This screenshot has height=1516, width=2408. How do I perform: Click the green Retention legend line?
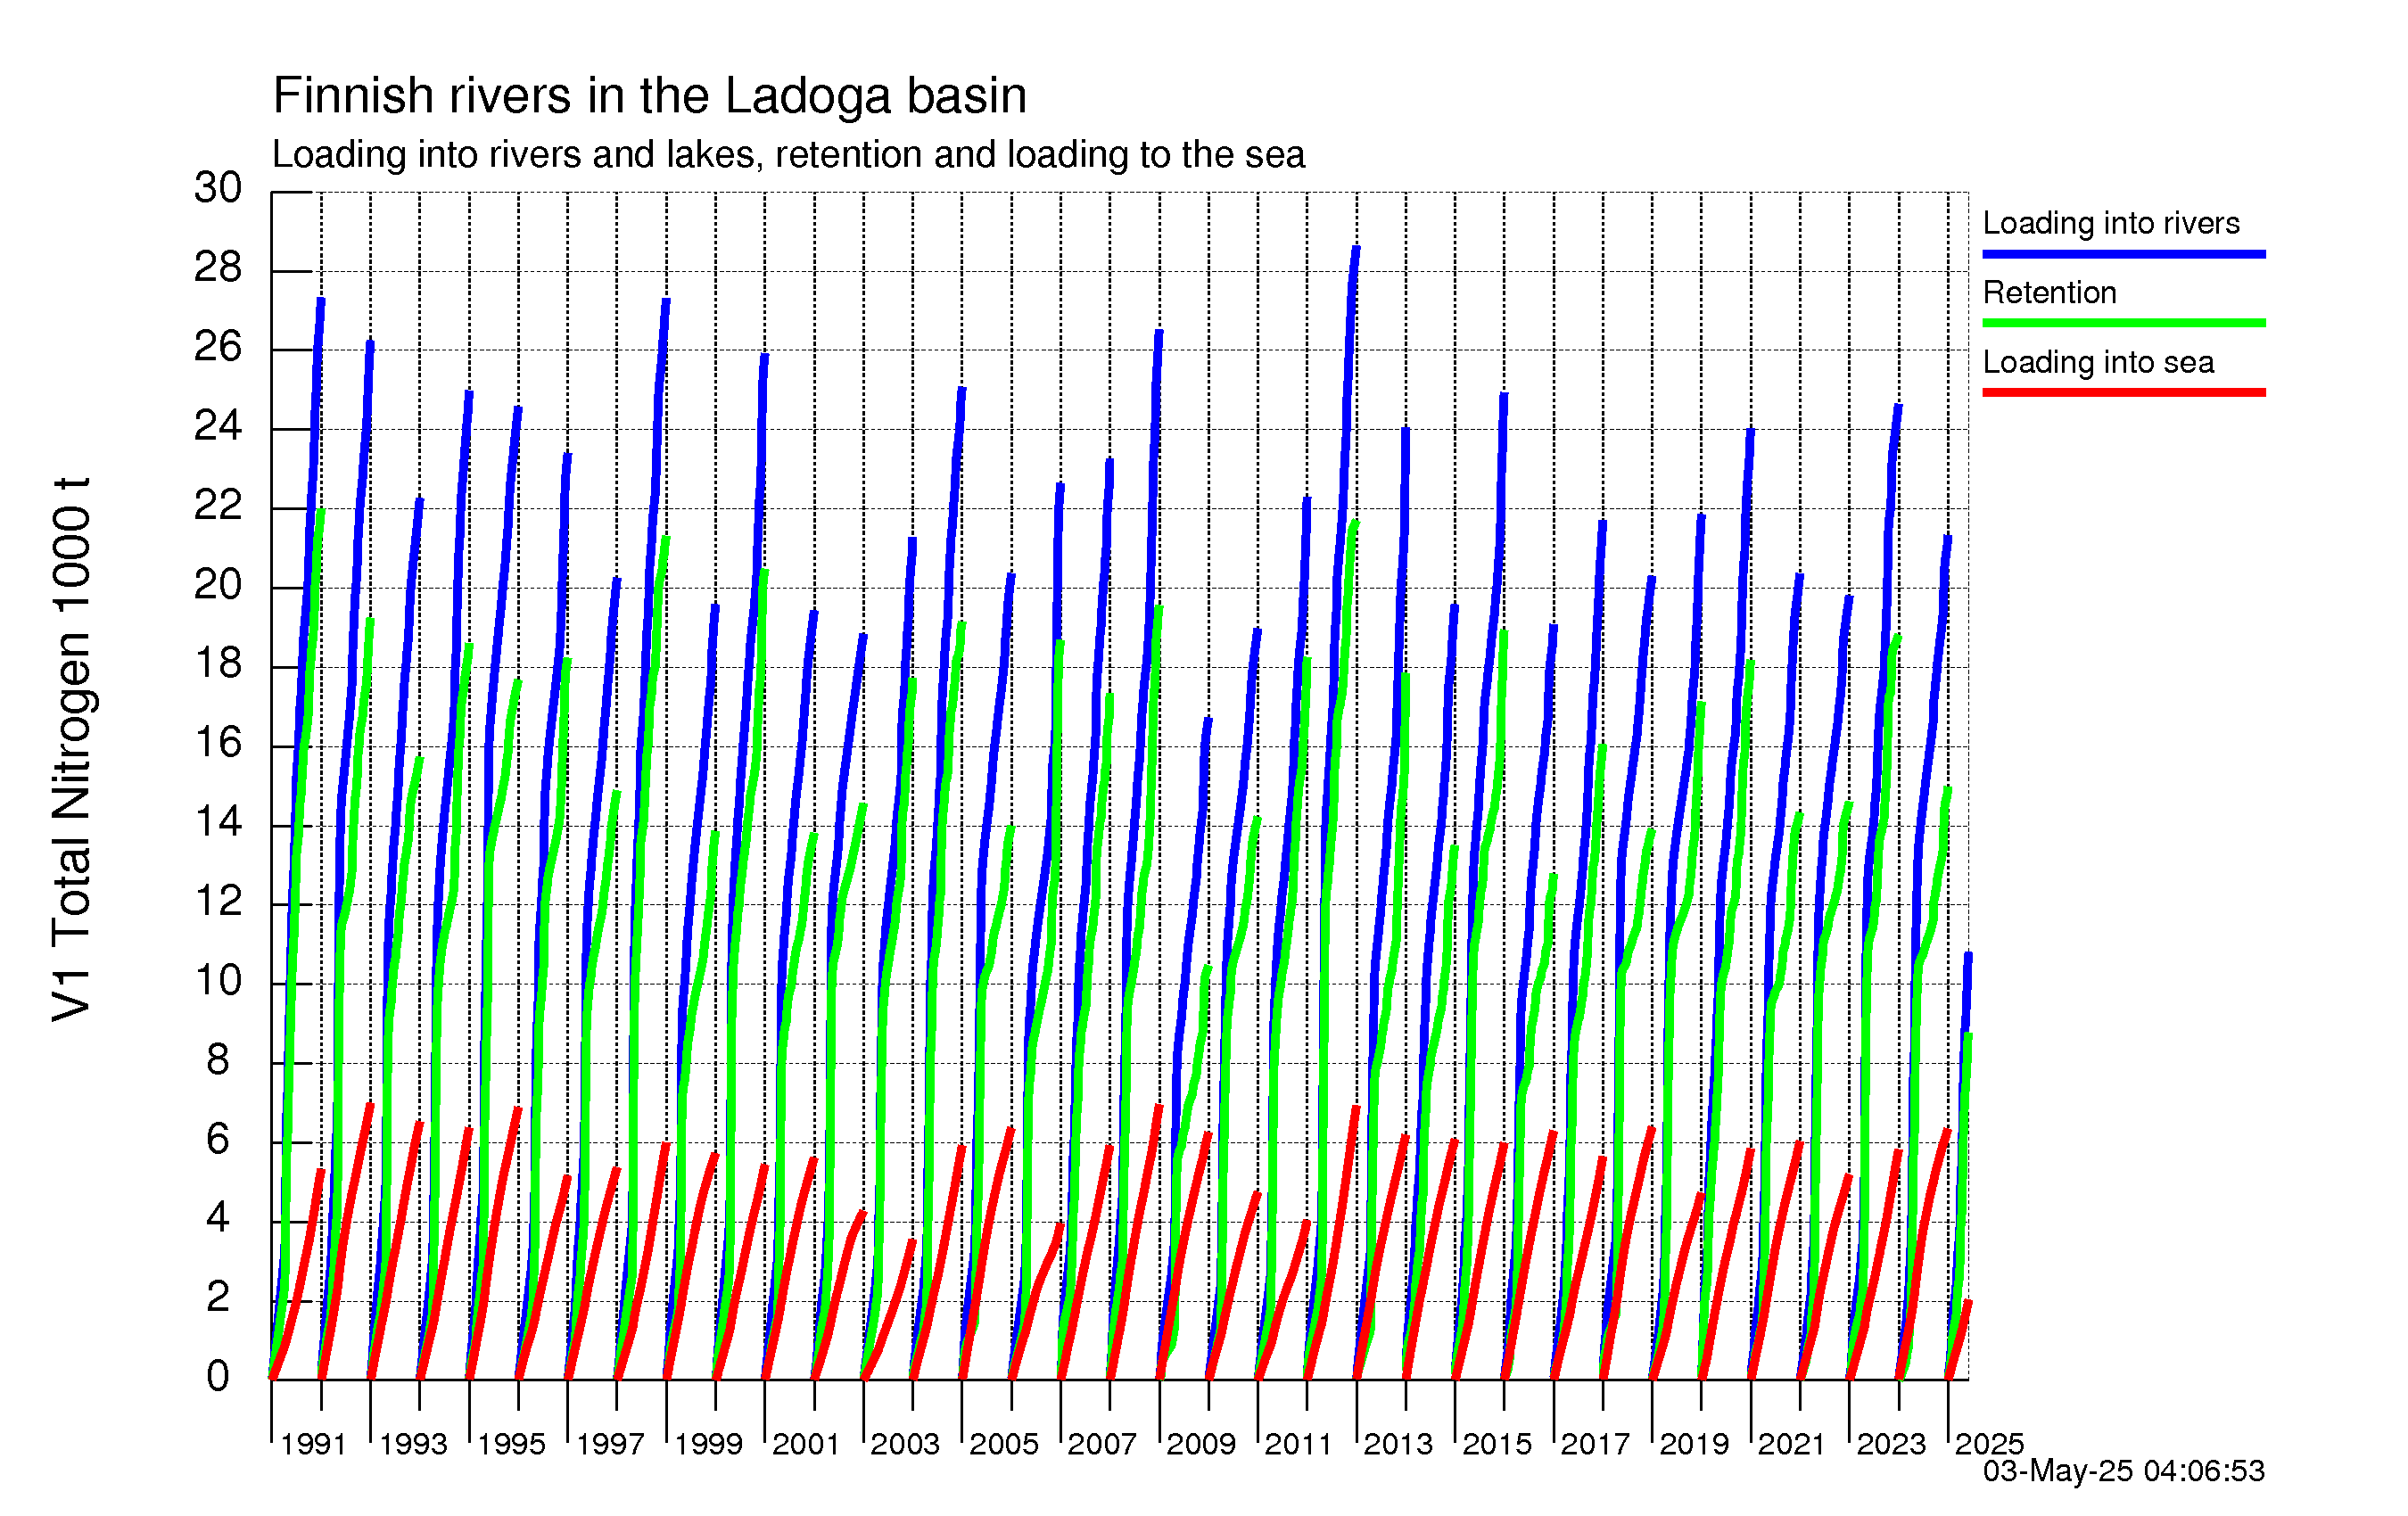pos(2124,323)
